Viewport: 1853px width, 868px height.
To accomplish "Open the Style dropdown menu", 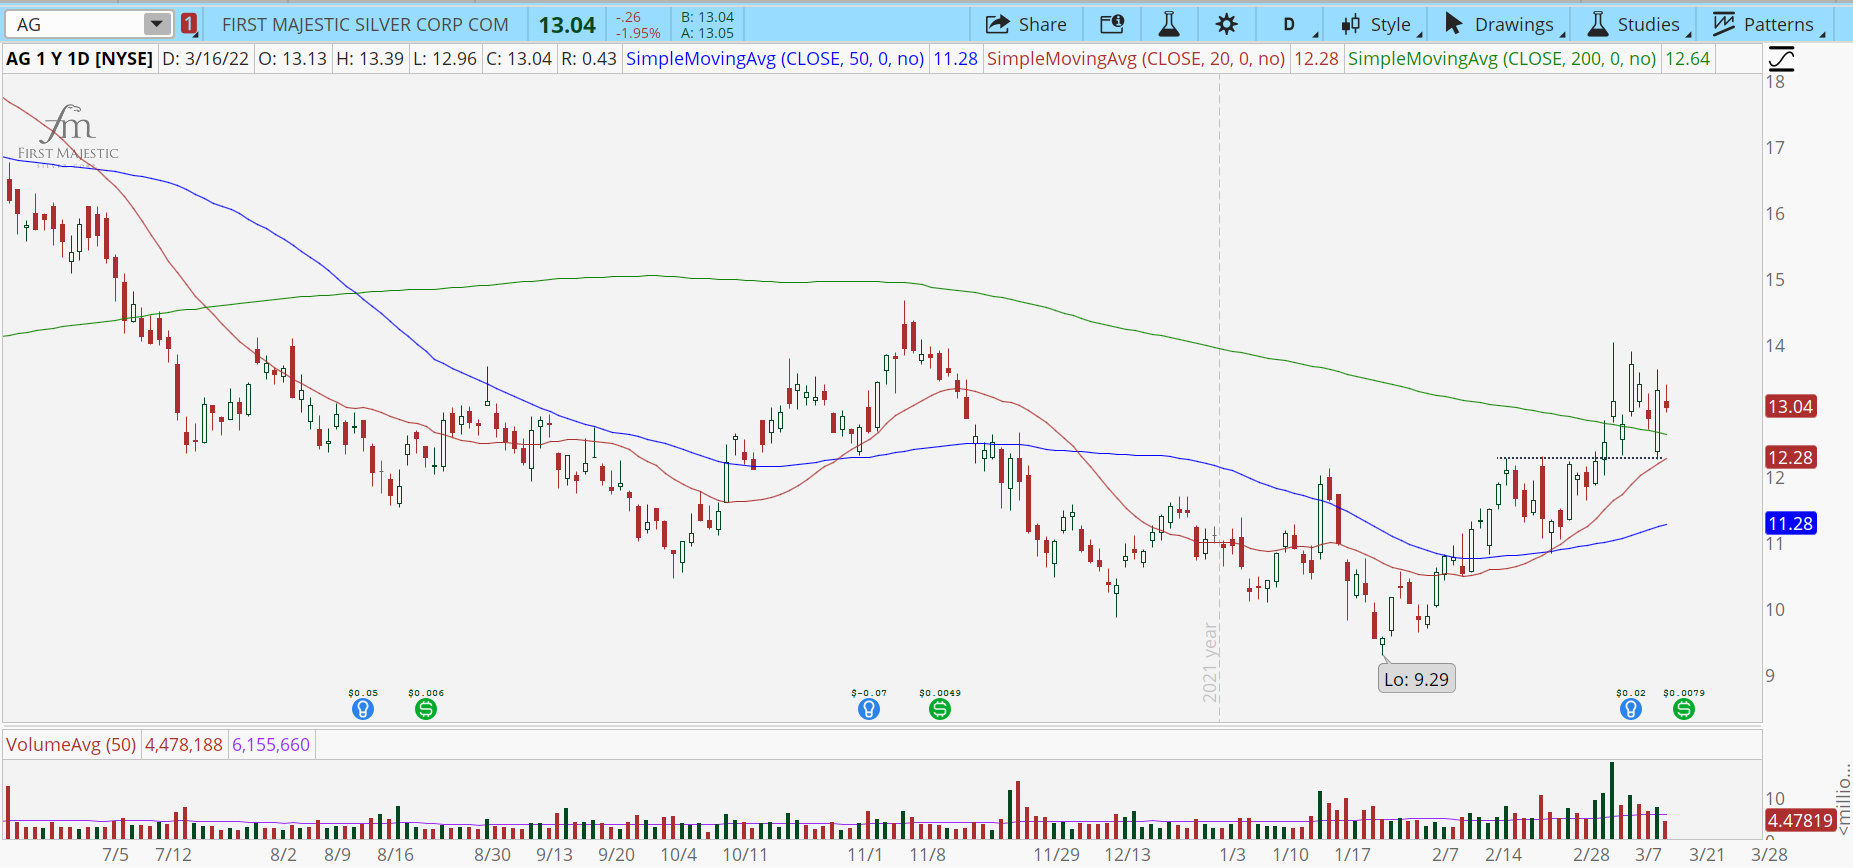I will [x=1381, y=24].
